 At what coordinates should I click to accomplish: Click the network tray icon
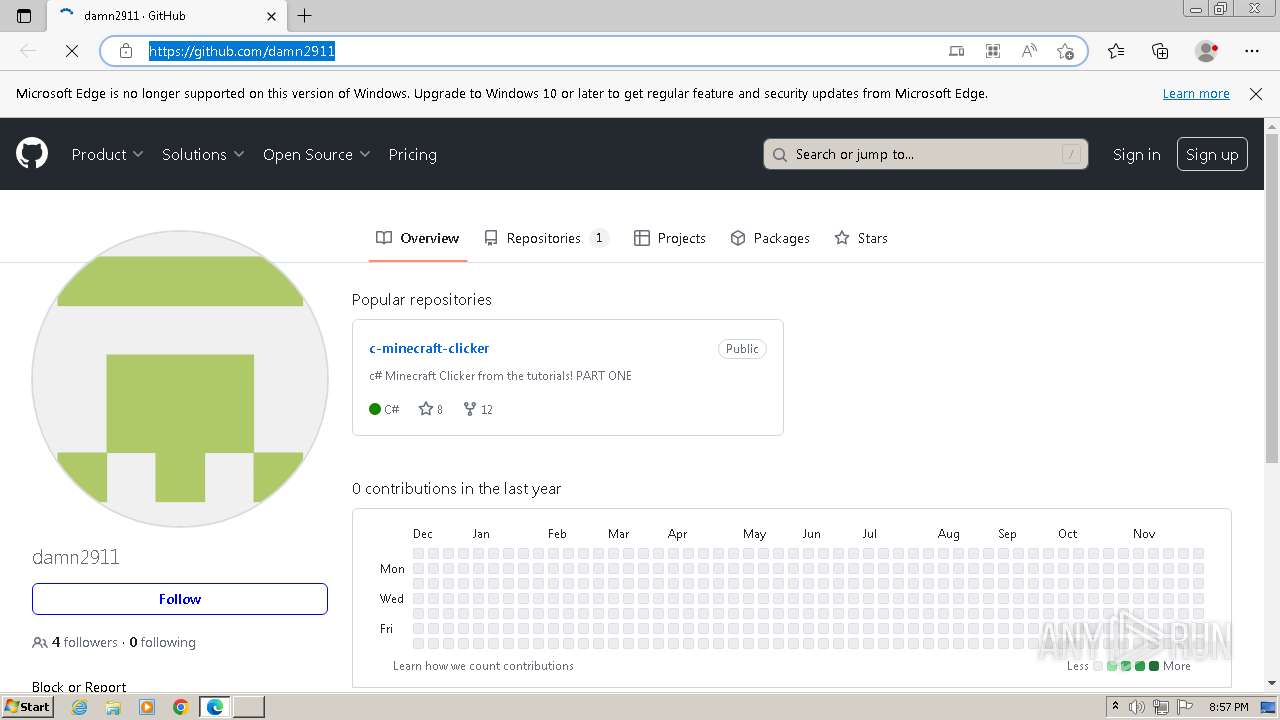[1161, 707]
